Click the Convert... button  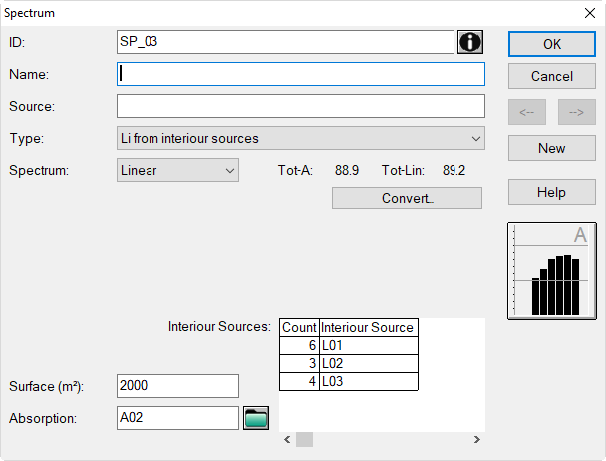407,198
